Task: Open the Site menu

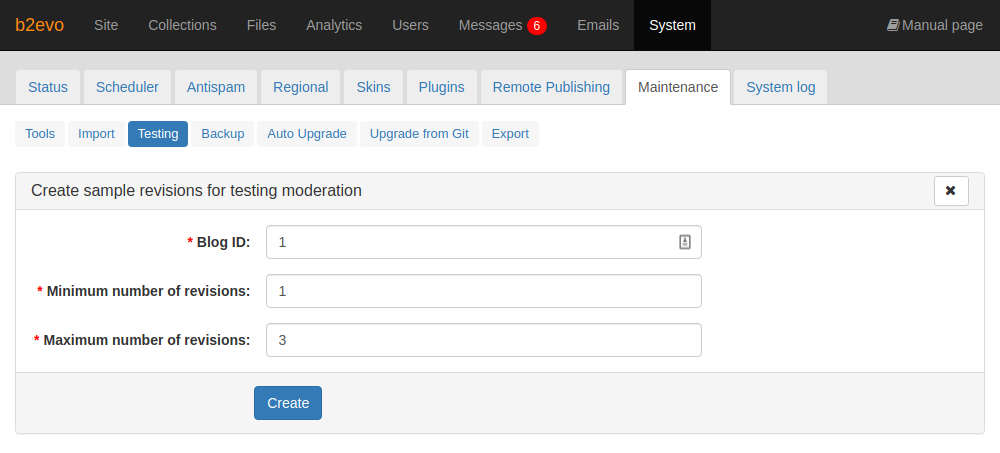Action: coord(106,25)
